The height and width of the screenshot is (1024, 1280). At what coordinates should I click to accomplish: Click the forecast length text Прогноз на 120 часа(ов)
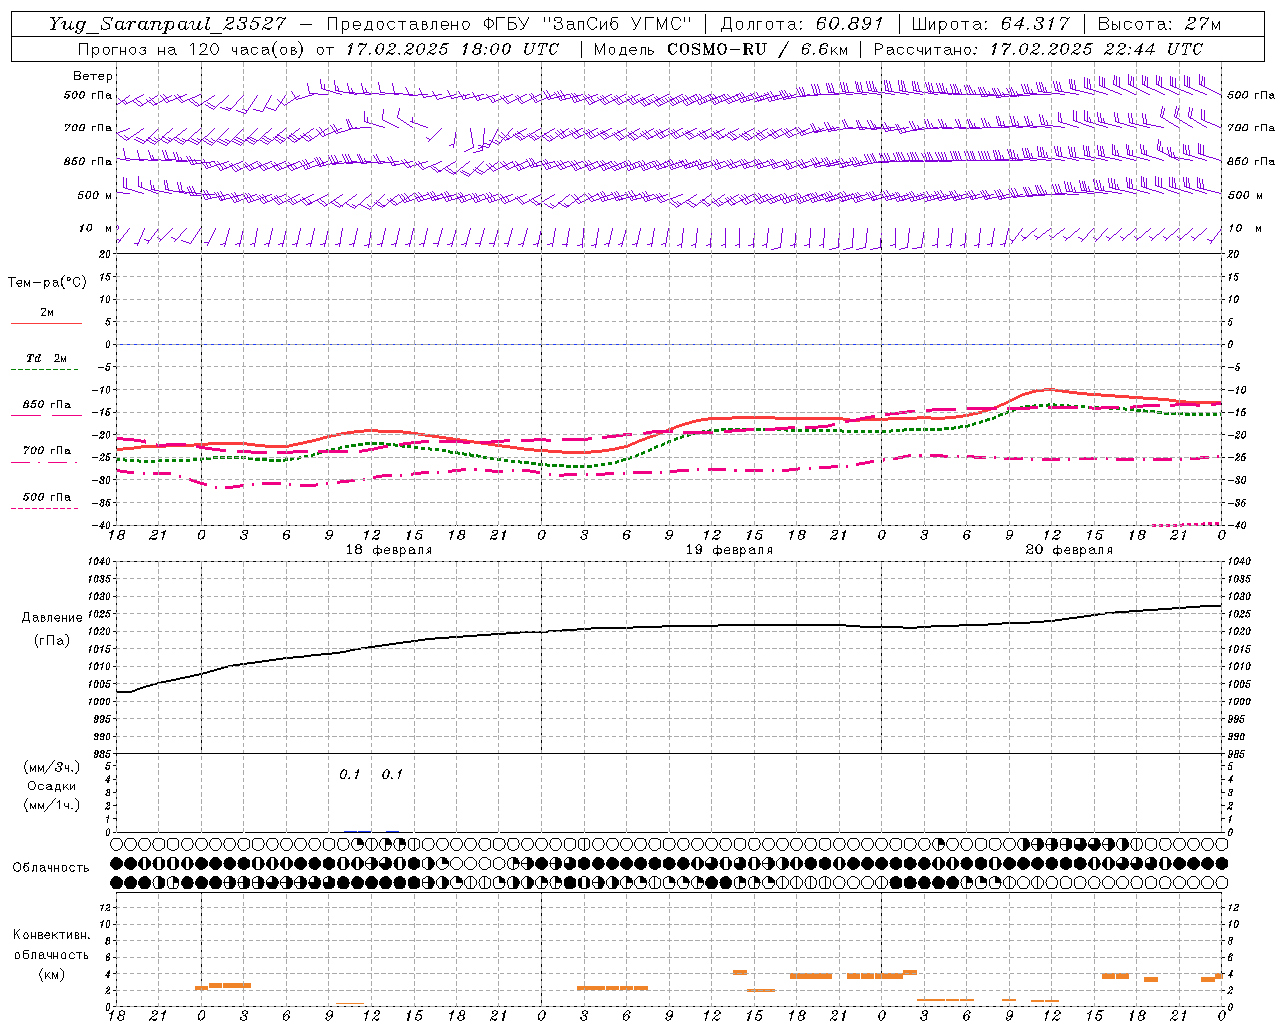click(x=192, y=49)
